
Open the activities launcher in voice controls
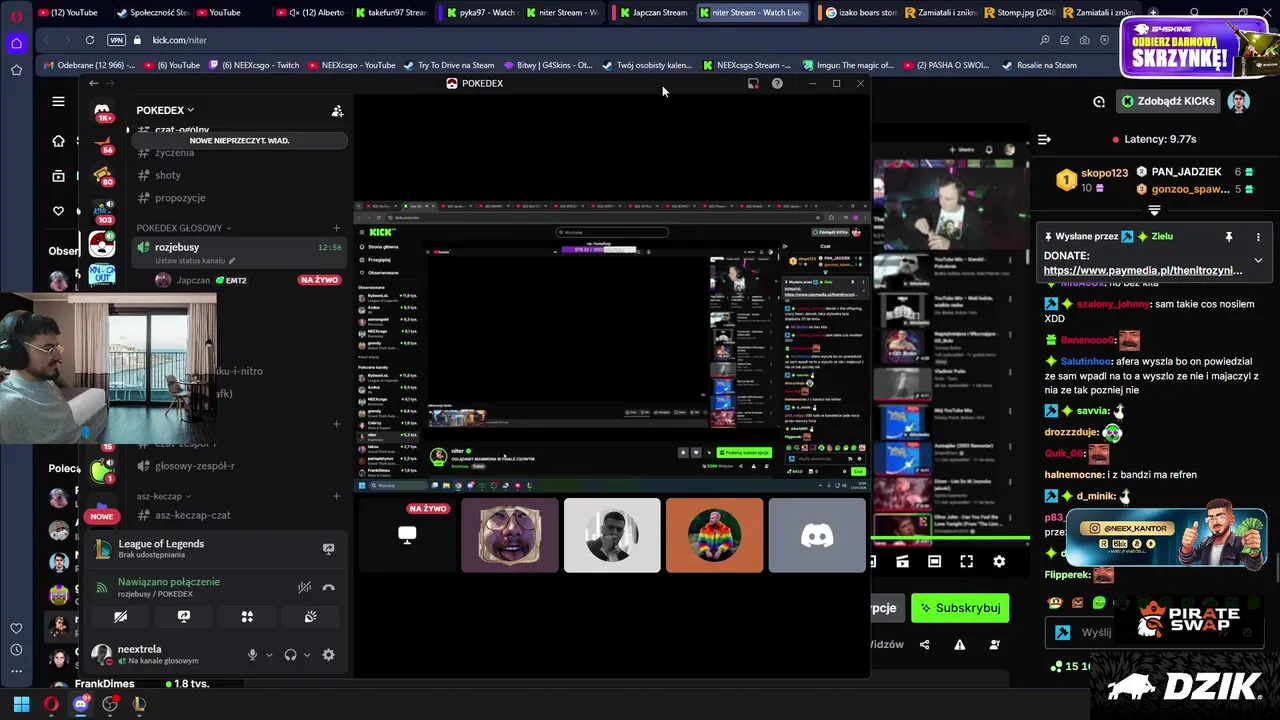[x=247, y=617]
